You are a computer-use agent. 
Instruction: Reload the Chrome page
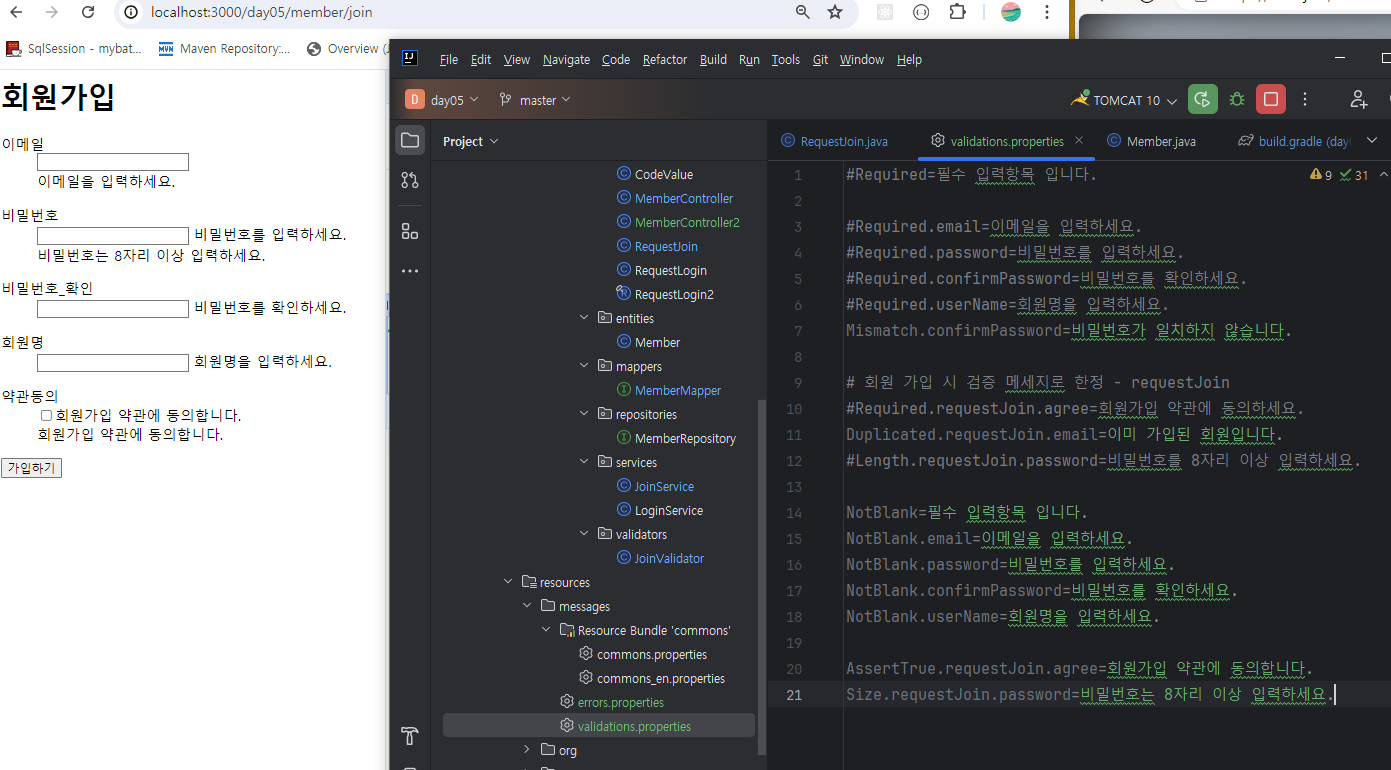88,12
